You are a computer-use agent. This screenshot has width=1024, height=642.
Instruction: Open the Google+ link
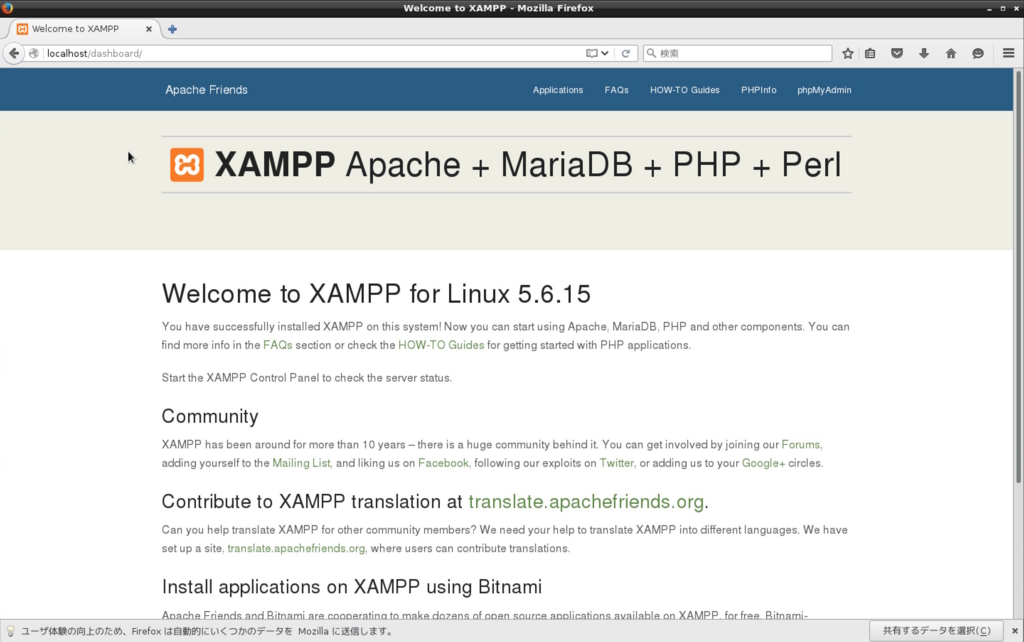(763, 463)
